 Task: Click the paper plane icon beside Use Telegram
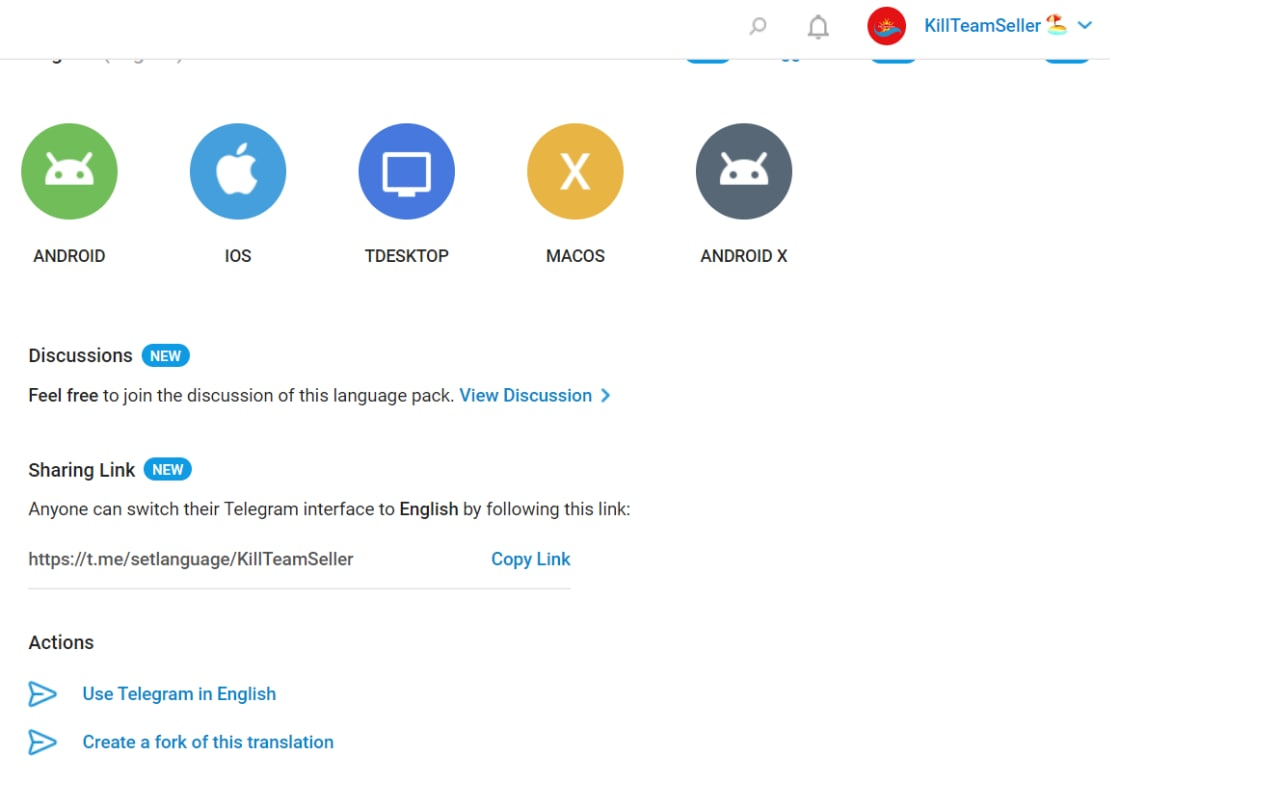pos(42,694)
